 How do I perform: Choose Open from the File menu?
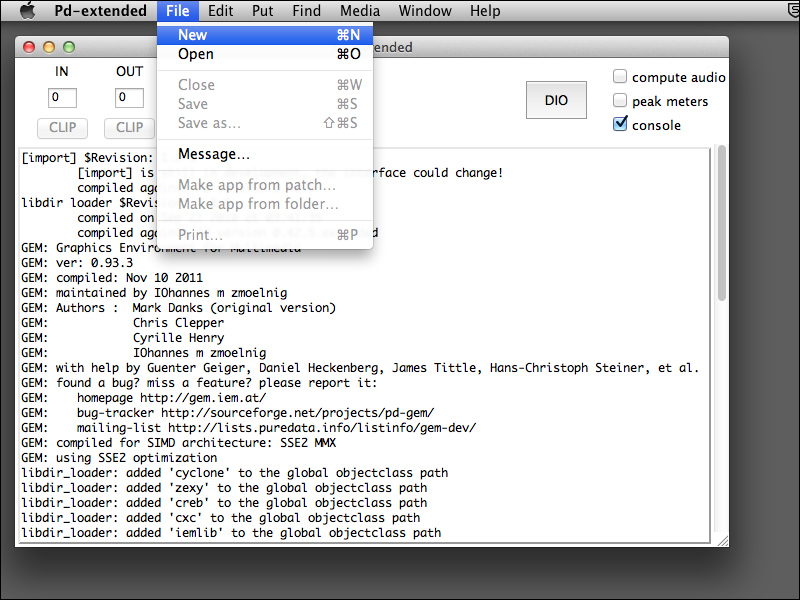click(x=265, y=54)
